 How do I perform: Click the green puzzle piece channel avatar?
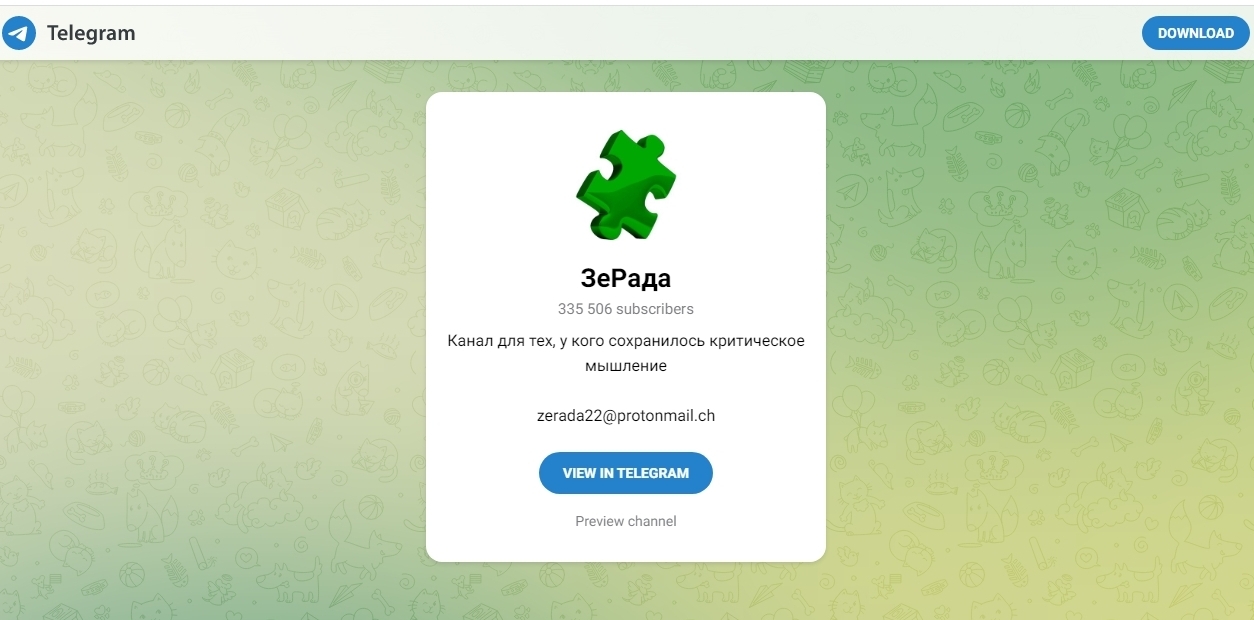click(x=626, y=185)
